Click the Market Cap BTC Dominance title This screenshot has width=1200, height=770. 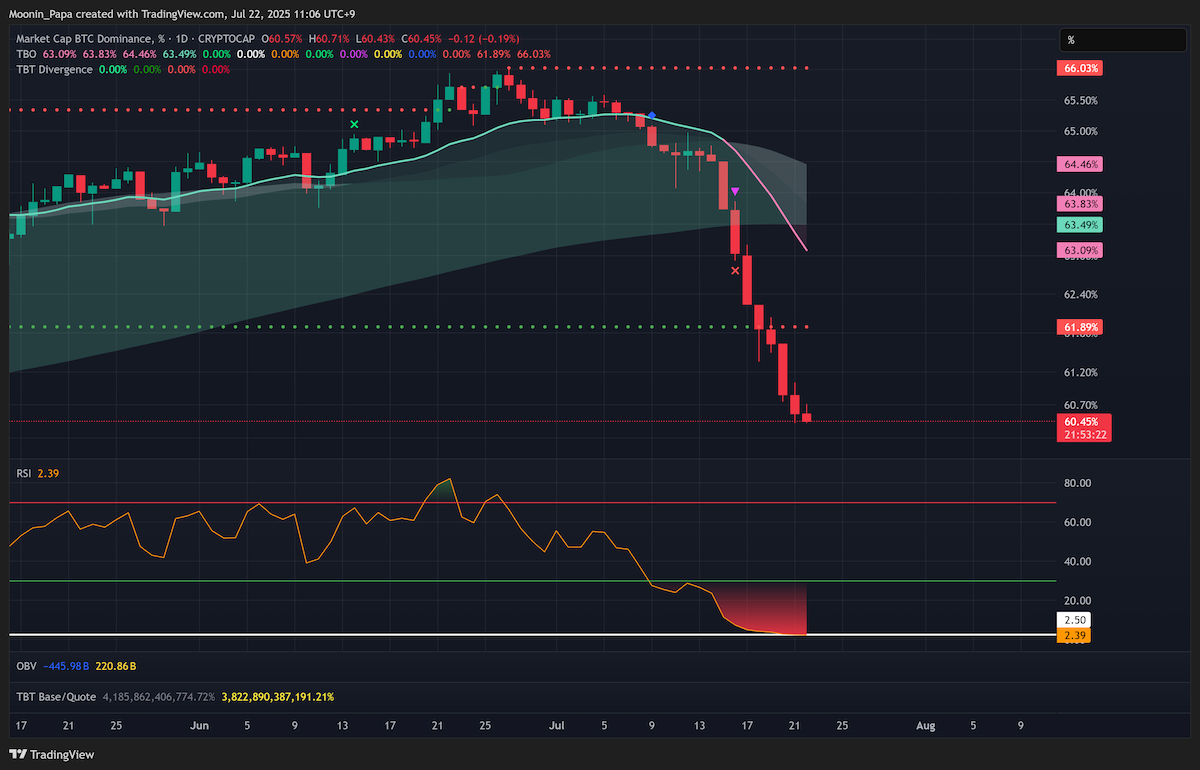[x=84, y=39]
